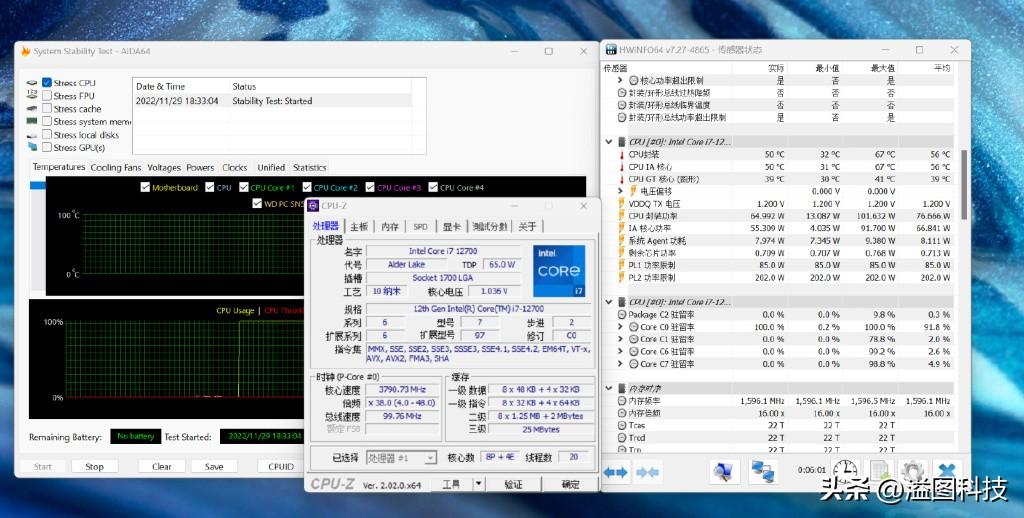The height and width of the screenshot is (518, 1024).
Task: Reset the elapsed timer with the clock icon
Action: [845, 470]
